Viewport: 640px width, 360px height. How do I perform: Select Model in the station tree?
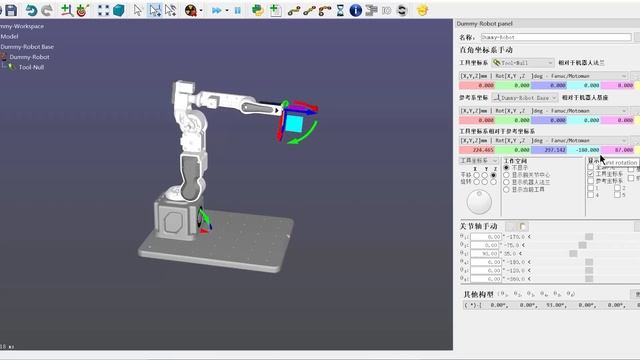9,36
